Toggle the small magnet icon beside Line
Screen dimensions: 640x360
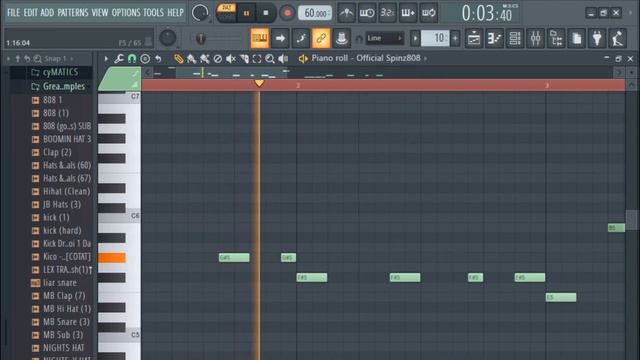click(x=359, y=39)
